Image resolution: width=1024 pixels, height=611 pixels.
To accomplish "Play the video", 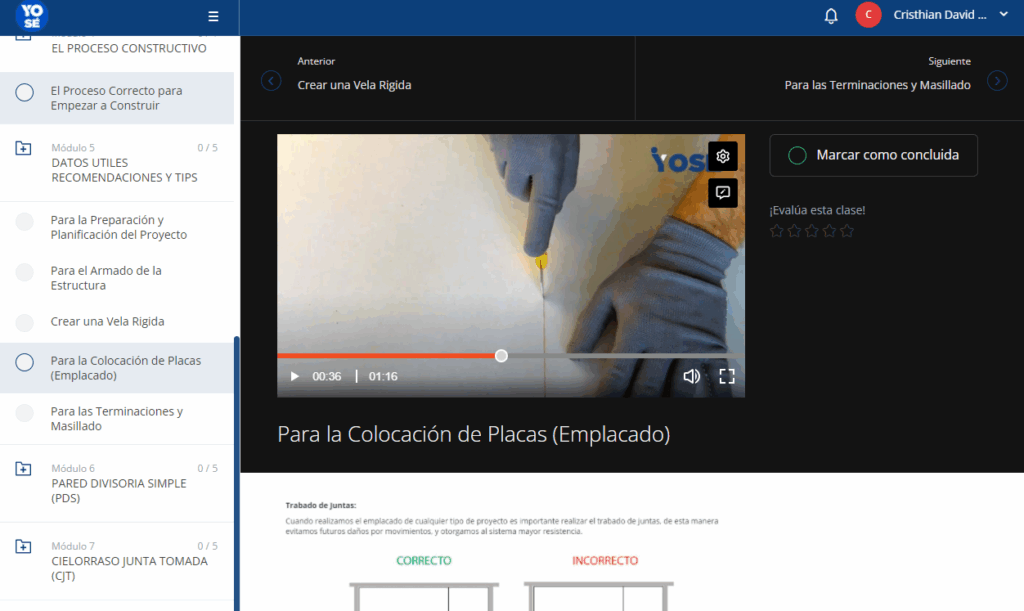I will 295,376.
